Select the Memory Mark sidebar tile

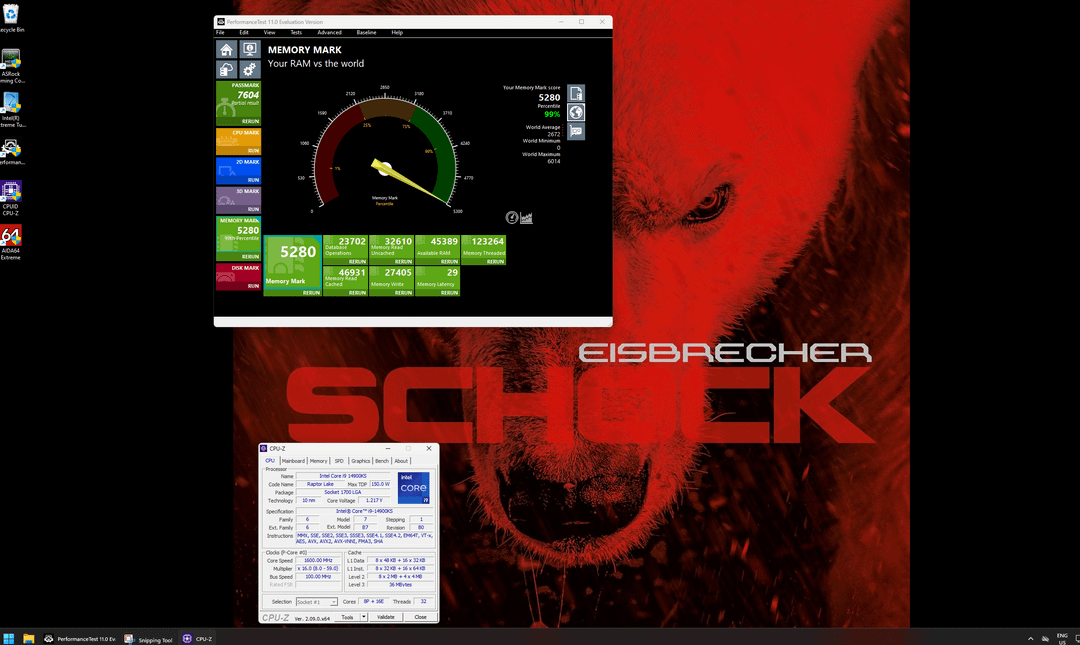pos(238,238)
